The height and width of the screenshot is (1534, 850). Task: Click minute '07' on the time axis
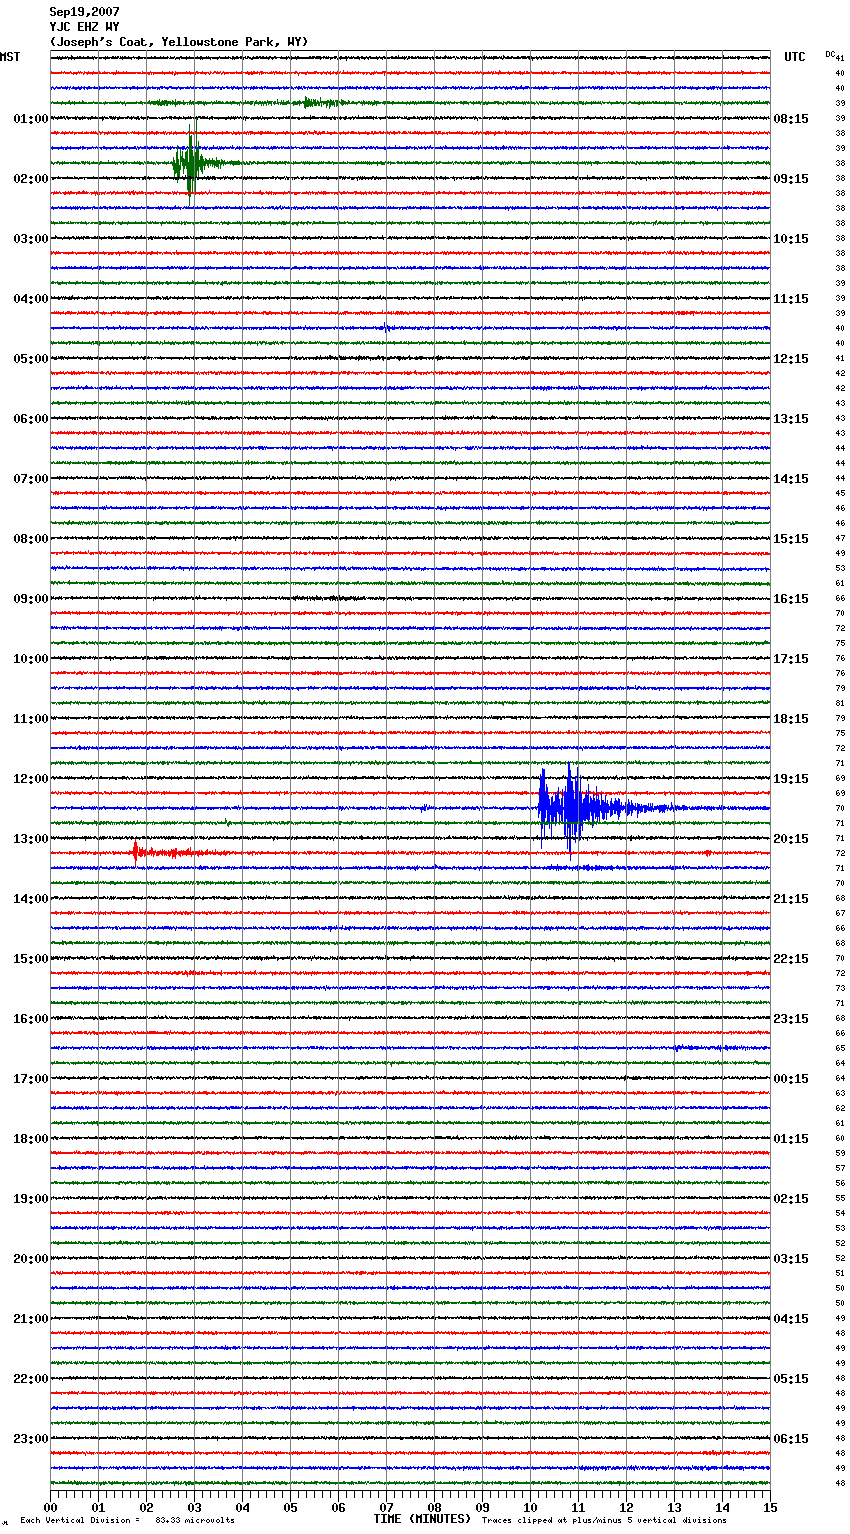[x=386, y=1507]
